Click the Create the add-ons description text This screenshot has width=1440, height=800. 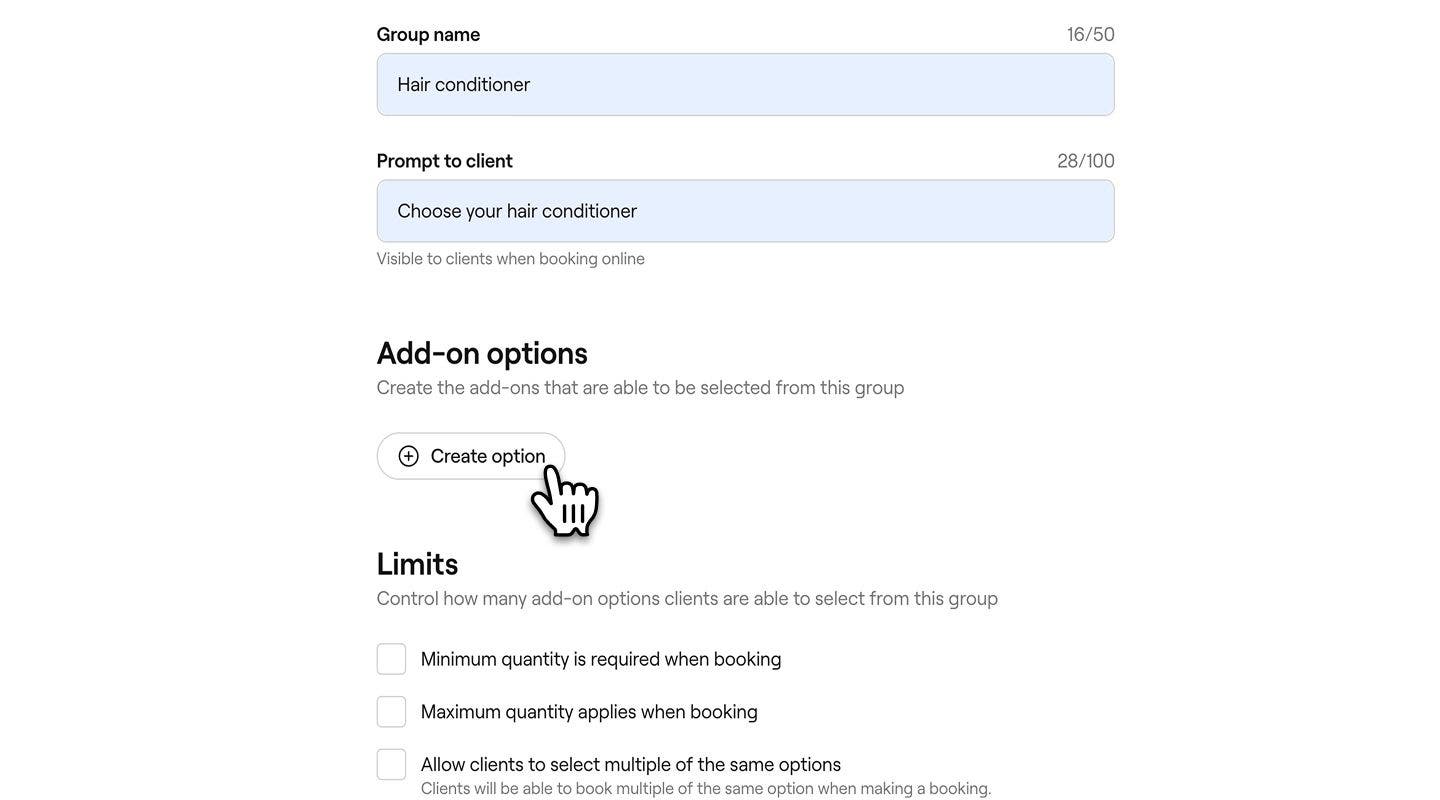tap(641, 388)
